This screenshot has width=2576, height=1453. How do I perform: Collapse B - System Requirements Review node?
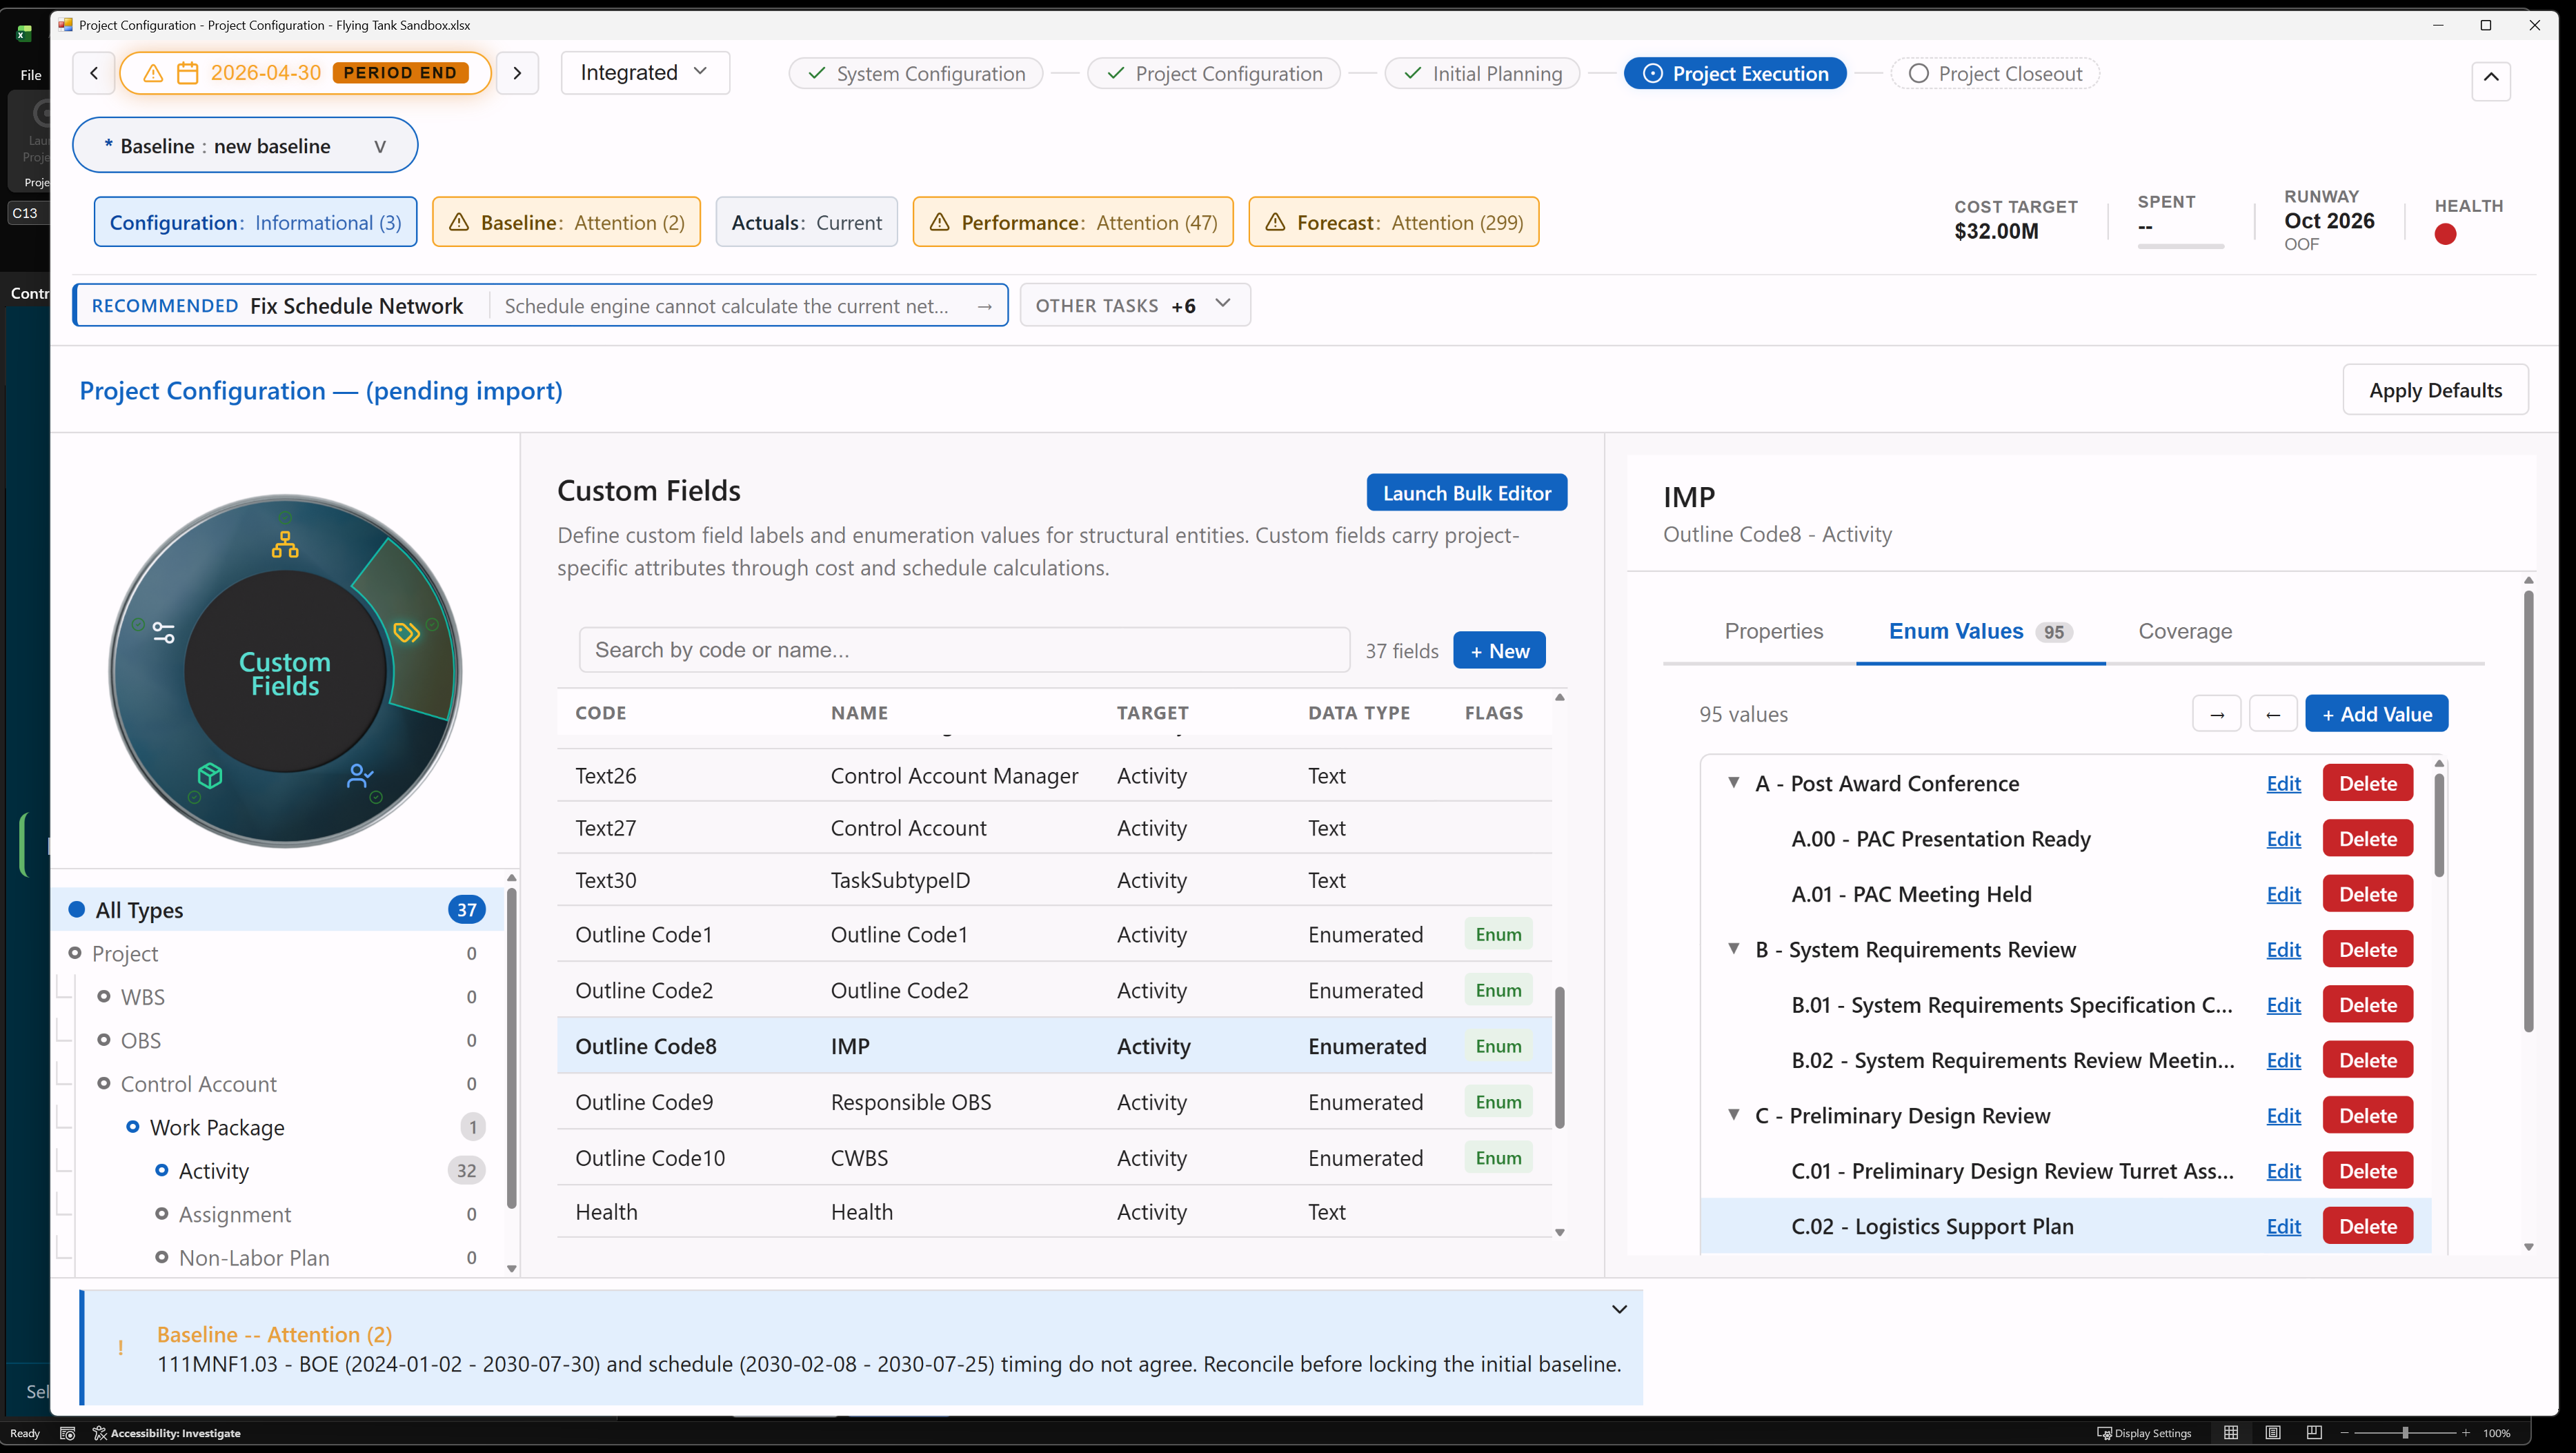tap(1733, 949)
